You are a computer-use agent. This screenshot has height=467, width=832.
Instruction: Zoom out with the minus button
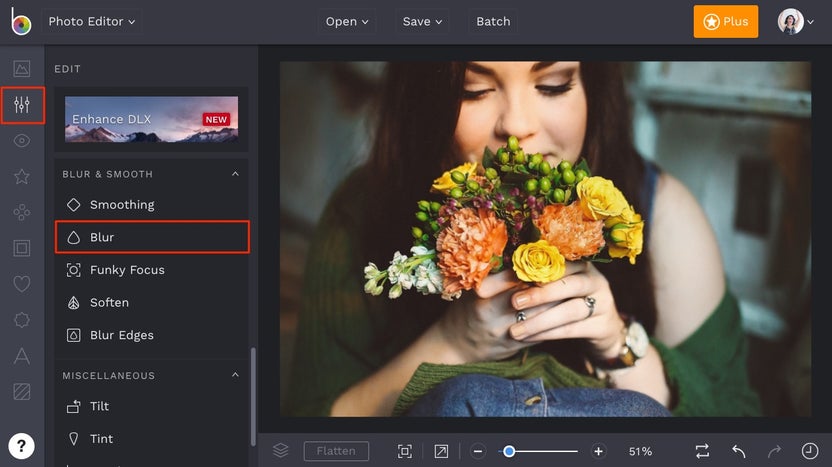(478, 451)
